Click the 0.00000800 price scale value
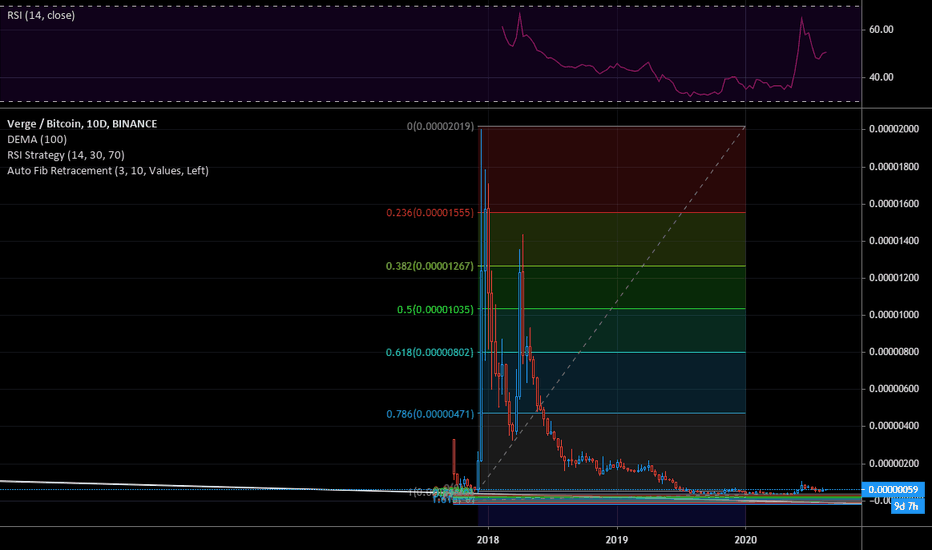 tap(893, 351)
